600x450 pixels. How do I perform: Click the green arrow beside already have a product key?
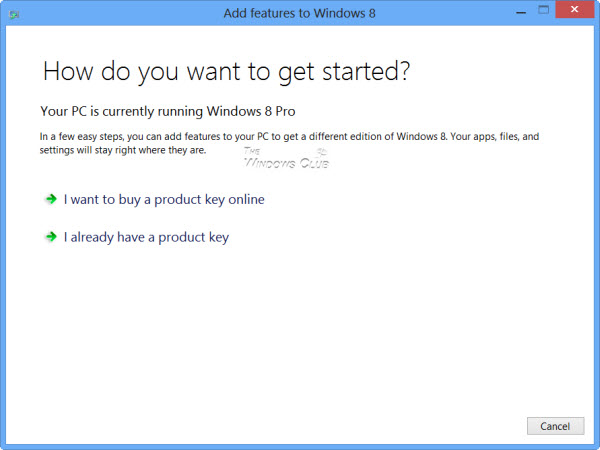51,237
